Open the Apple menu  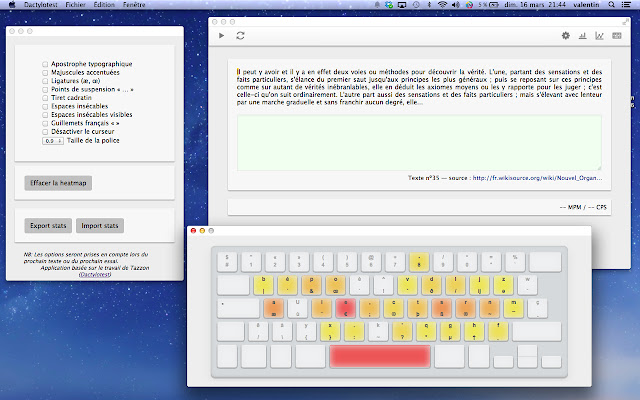(x=12, y=4)
